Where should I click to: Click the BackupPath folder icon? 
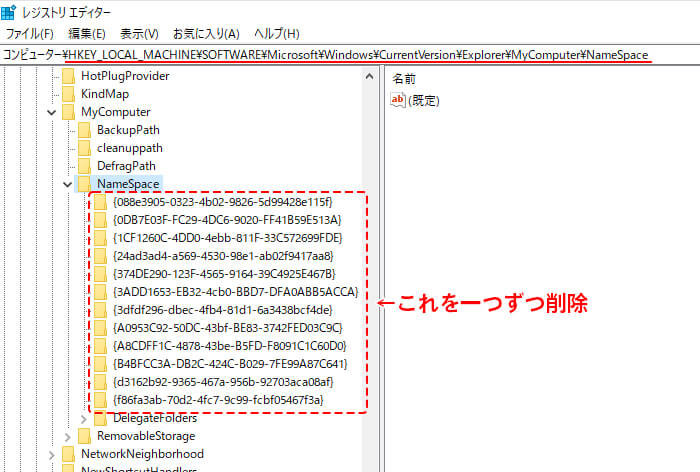tap(84, 130)
